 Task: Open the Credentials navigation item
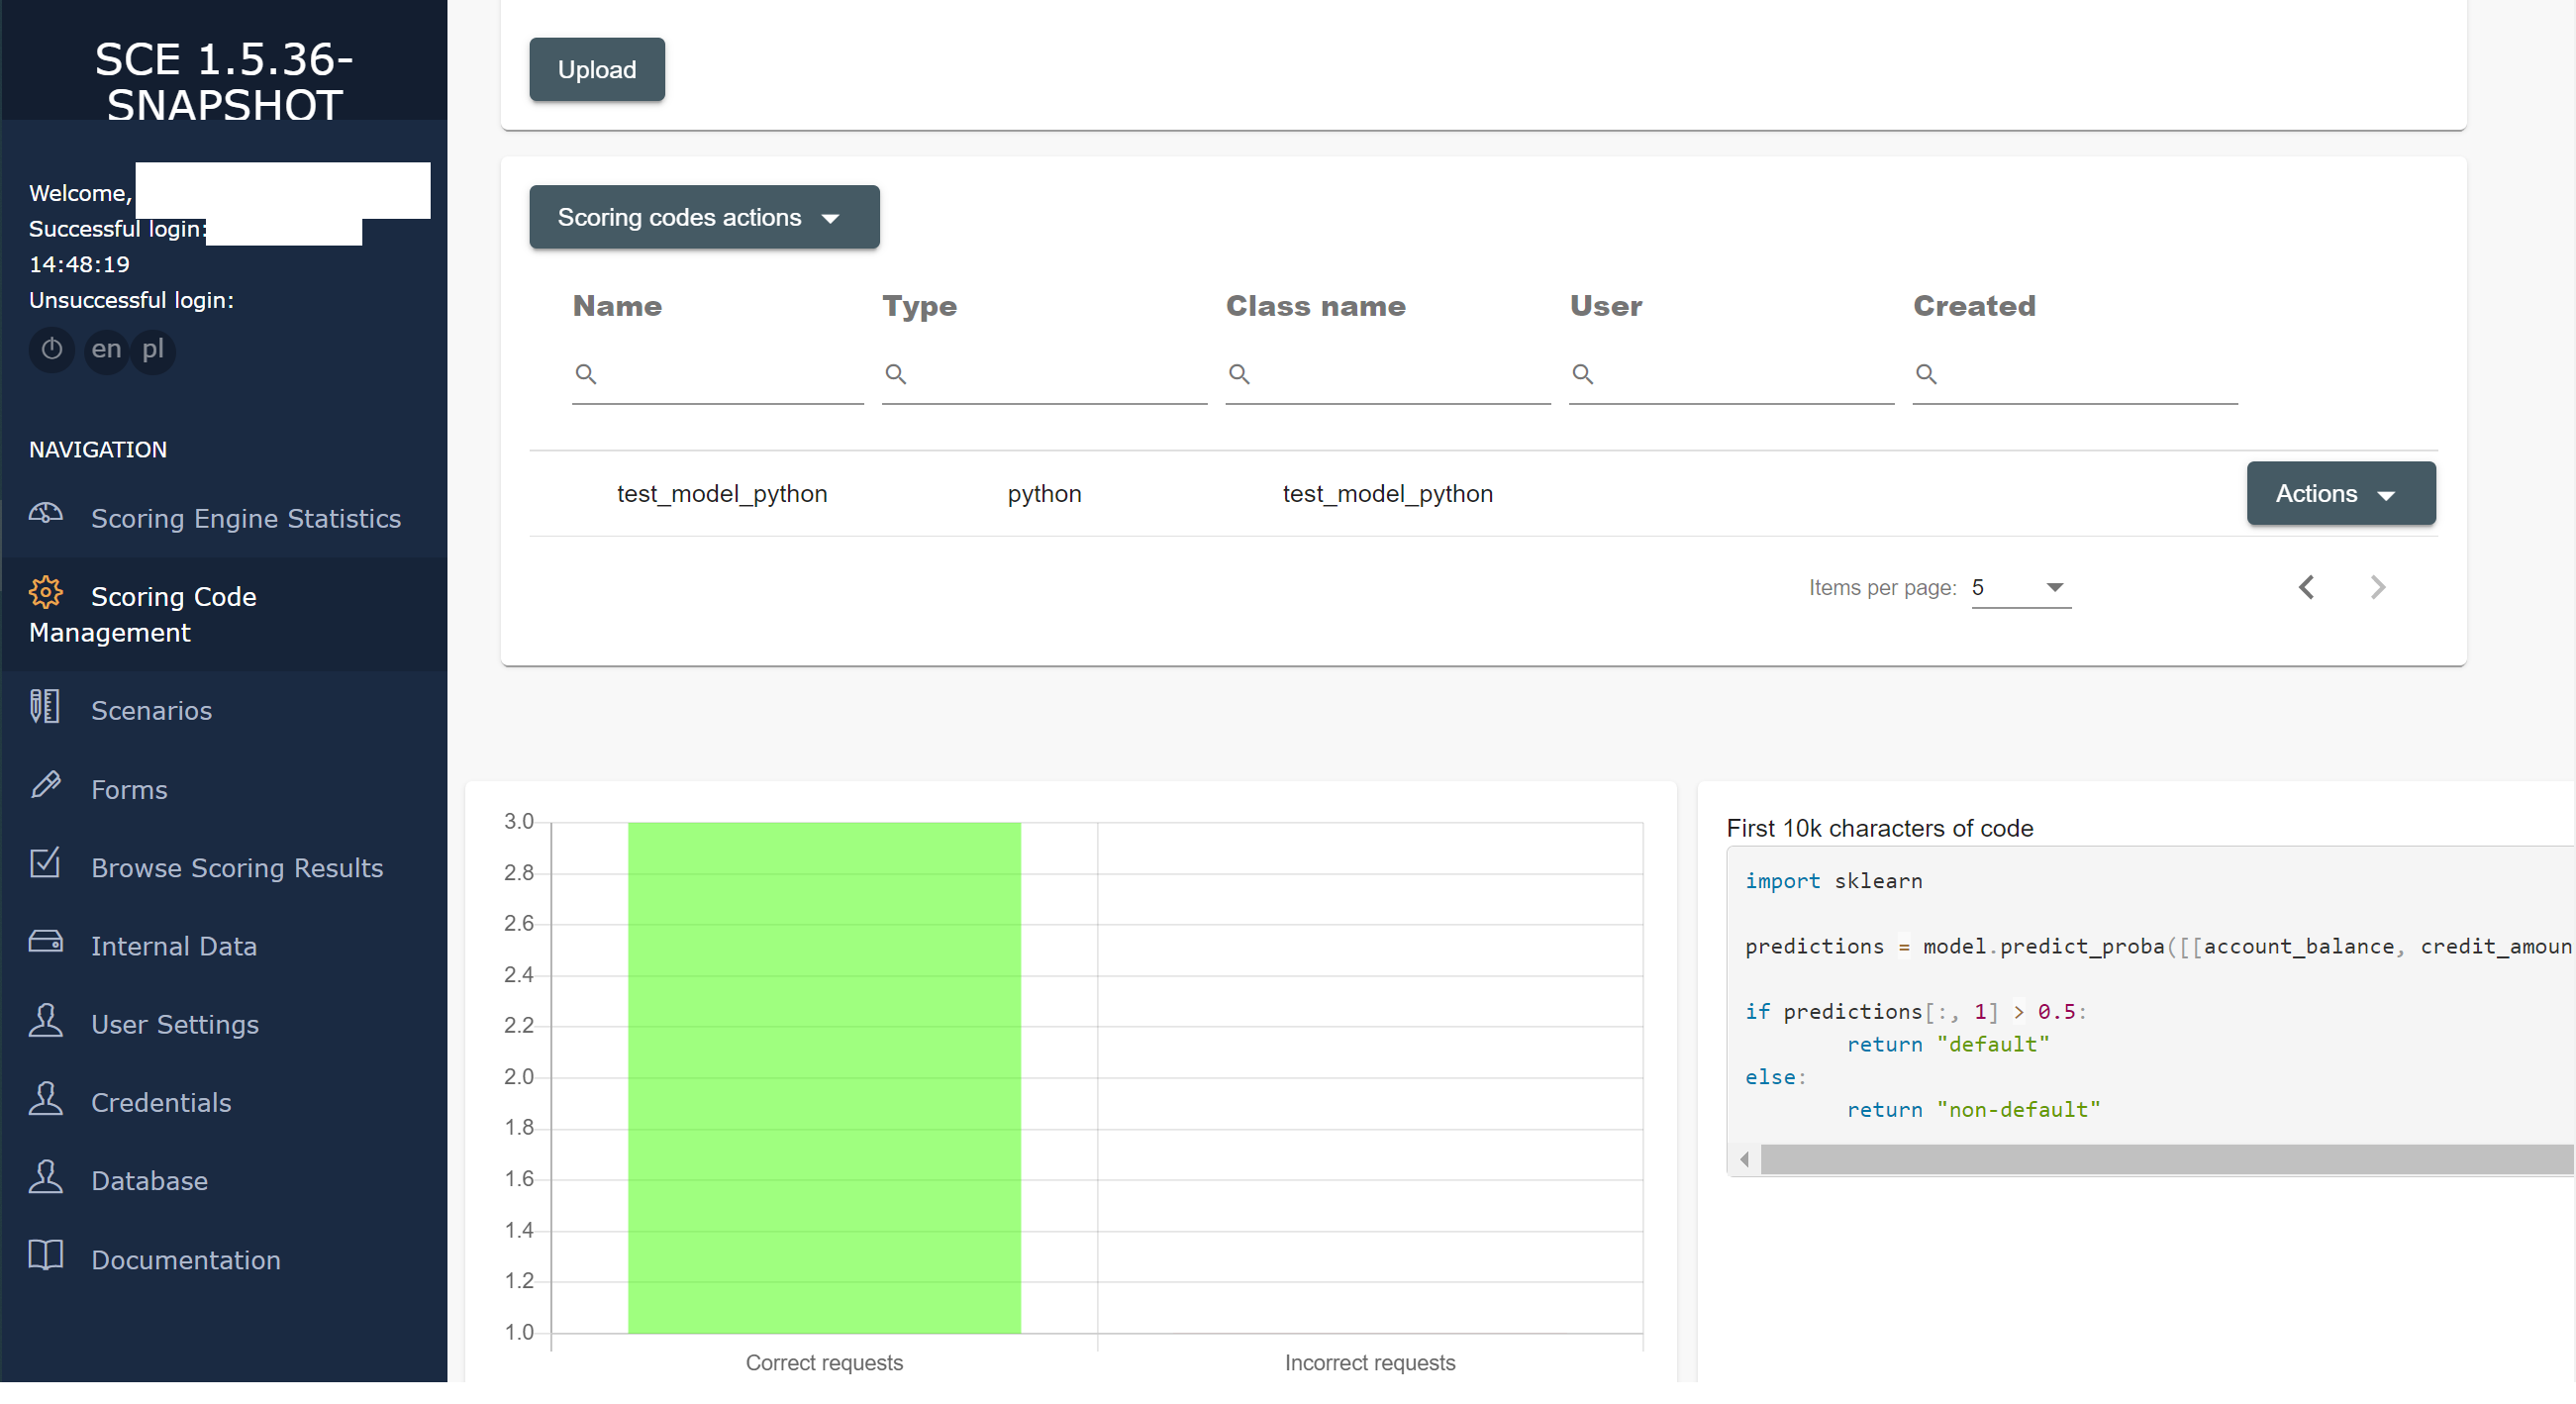pos(161,1102)
